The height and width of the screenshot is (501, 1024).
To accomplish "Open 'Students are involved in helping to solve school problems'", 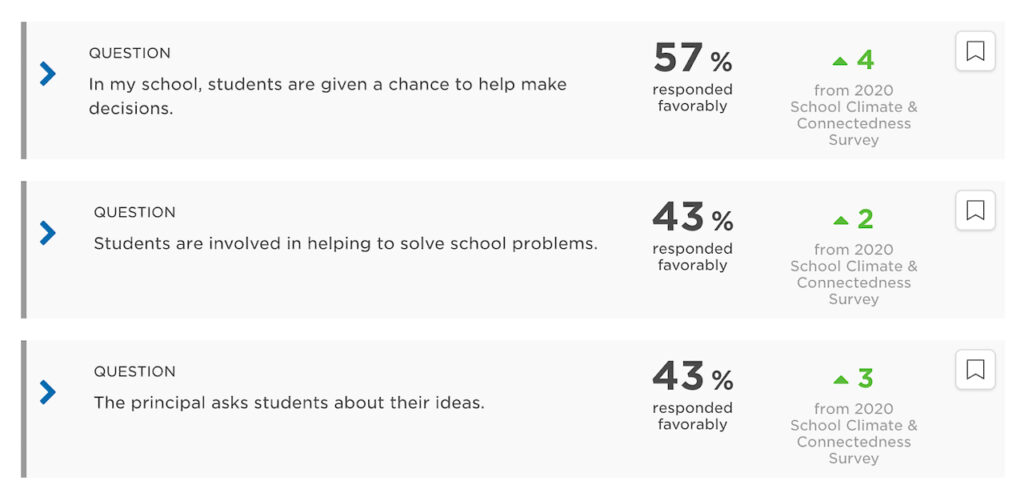I will coord(345,244).
